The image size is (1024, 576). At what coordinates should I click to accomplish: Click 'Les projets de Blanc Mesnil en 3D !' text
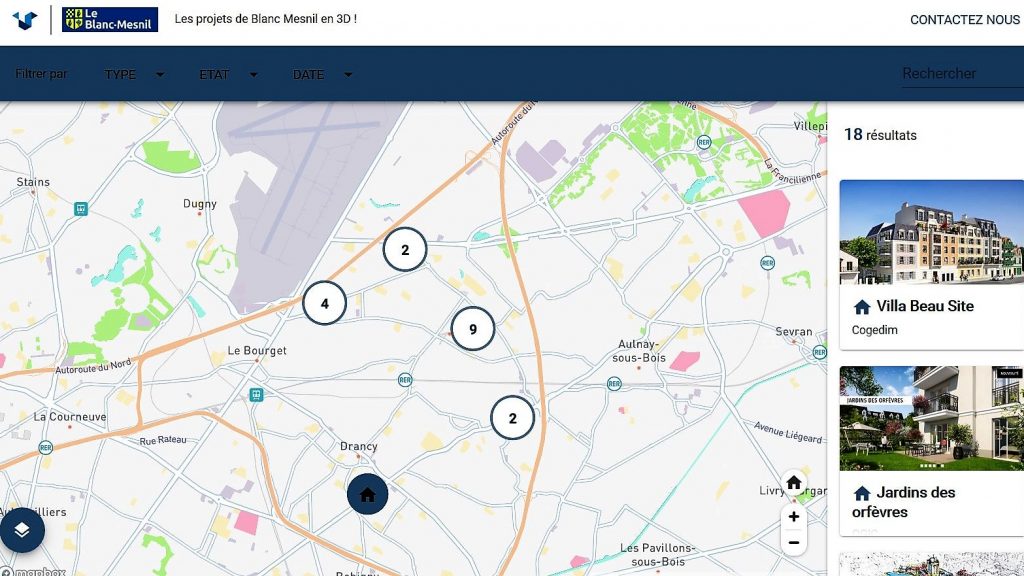266,19
